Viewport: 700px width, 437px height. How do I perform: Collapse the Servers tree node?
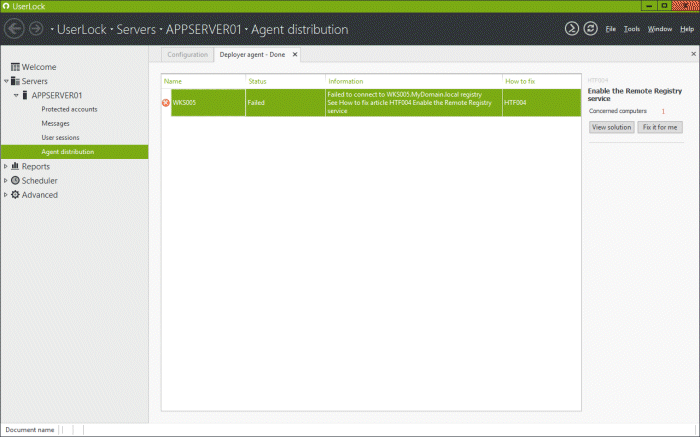tap(6, 81)
